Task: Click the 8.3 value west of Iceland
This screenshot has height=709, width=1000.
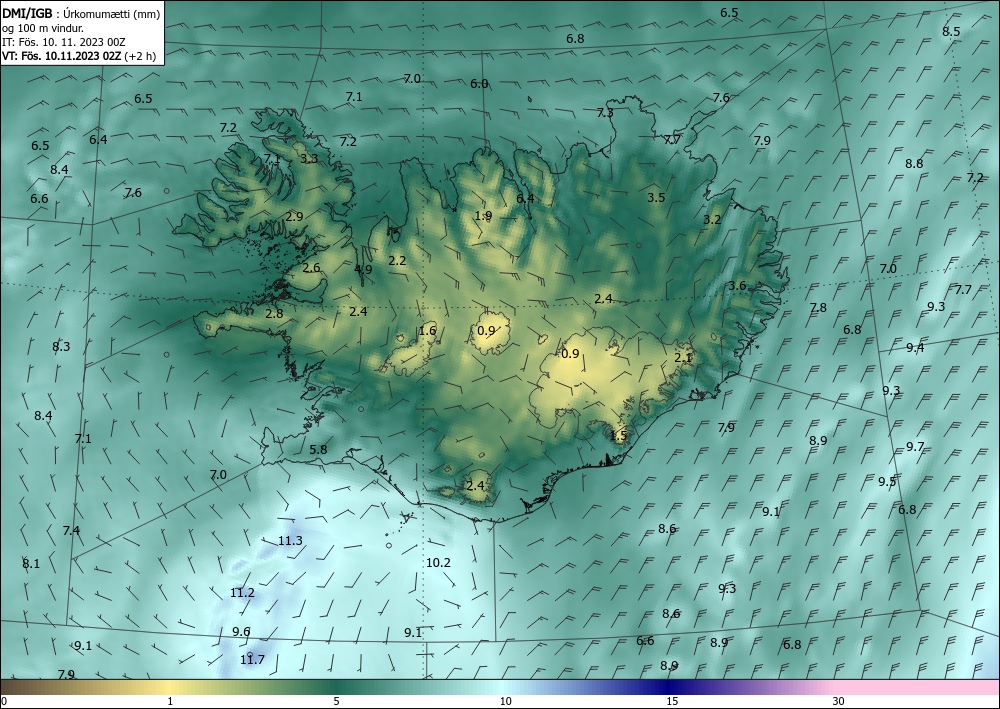Action: pos(61,347)
